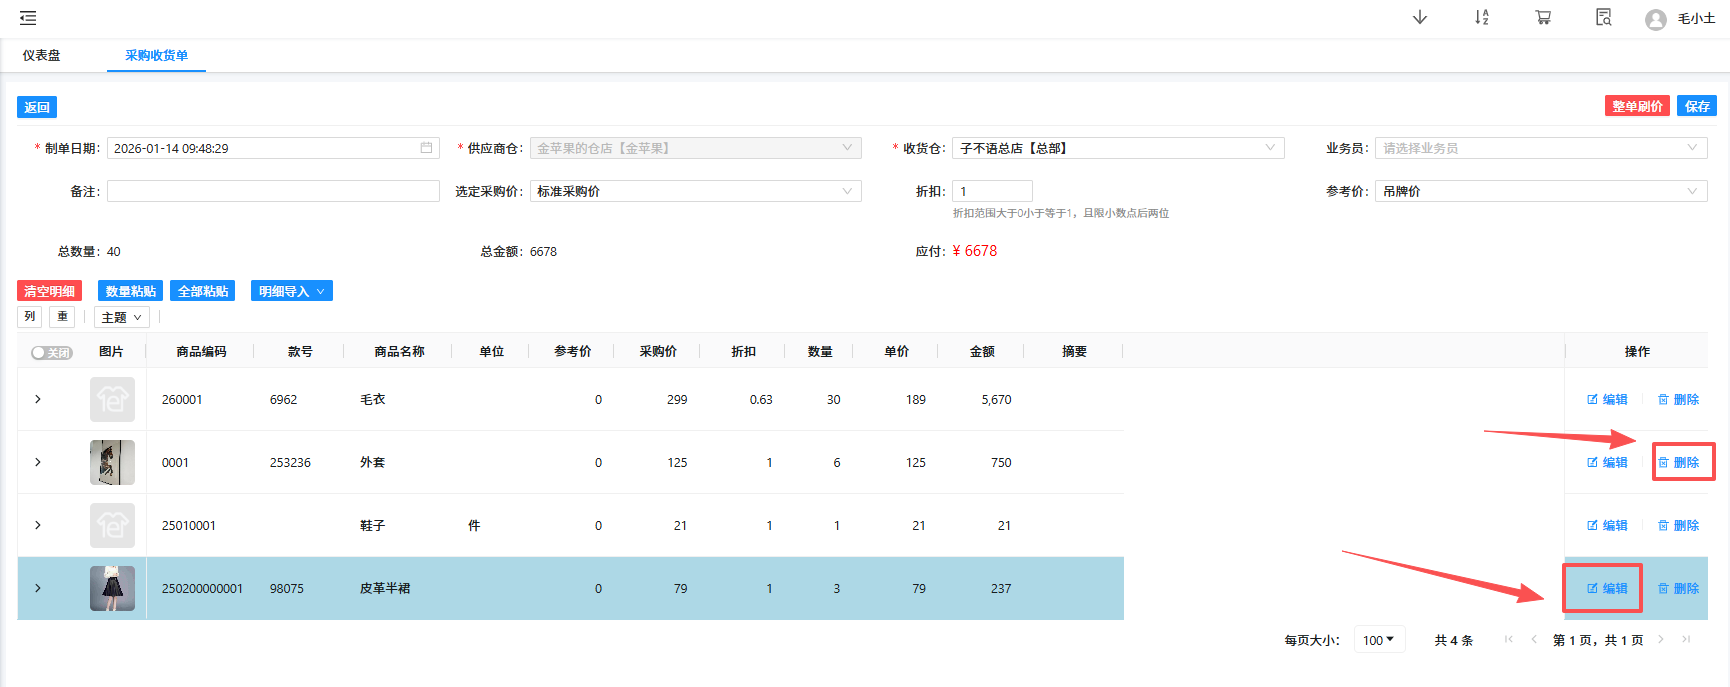
Task: Click product code 250200000001 cell
Action: 202,588
